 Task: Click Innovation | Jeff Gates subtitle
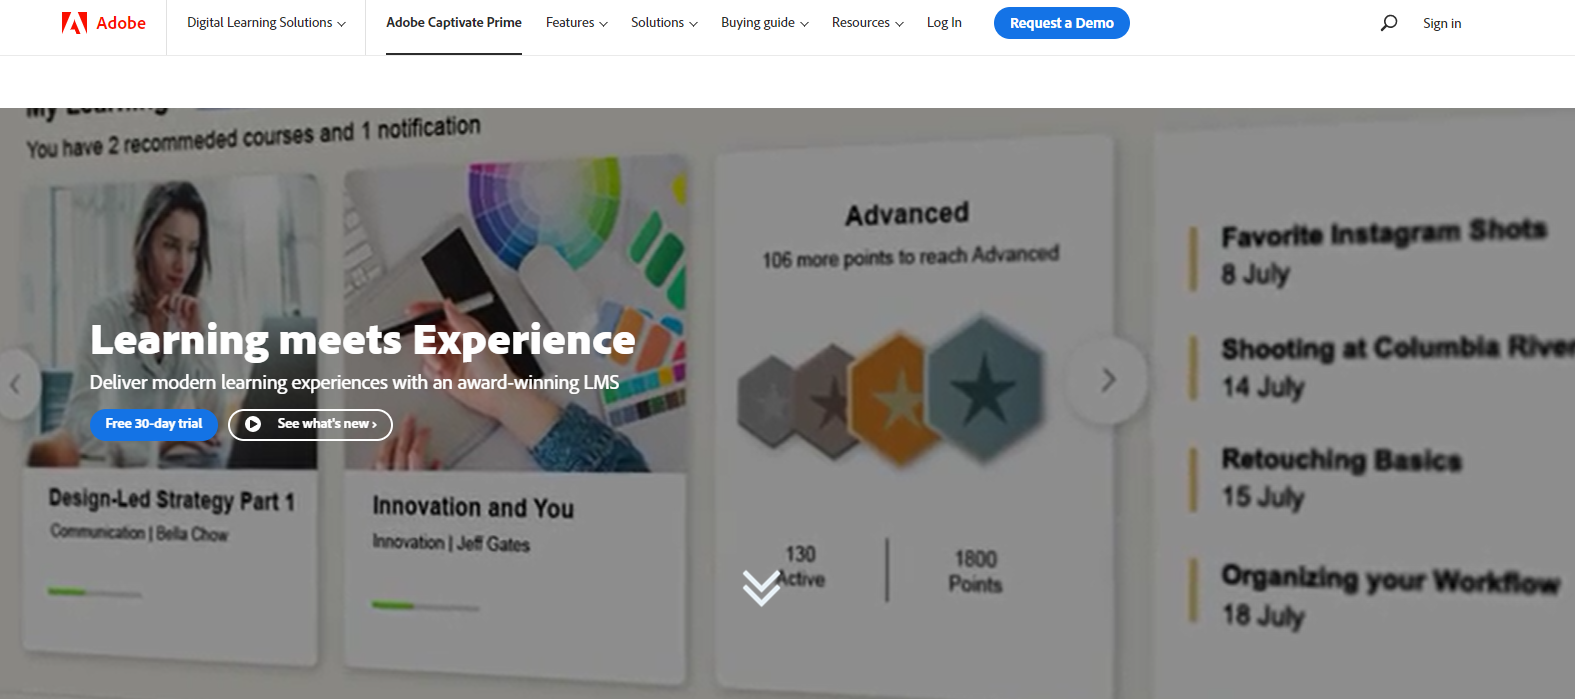(451, 543)
